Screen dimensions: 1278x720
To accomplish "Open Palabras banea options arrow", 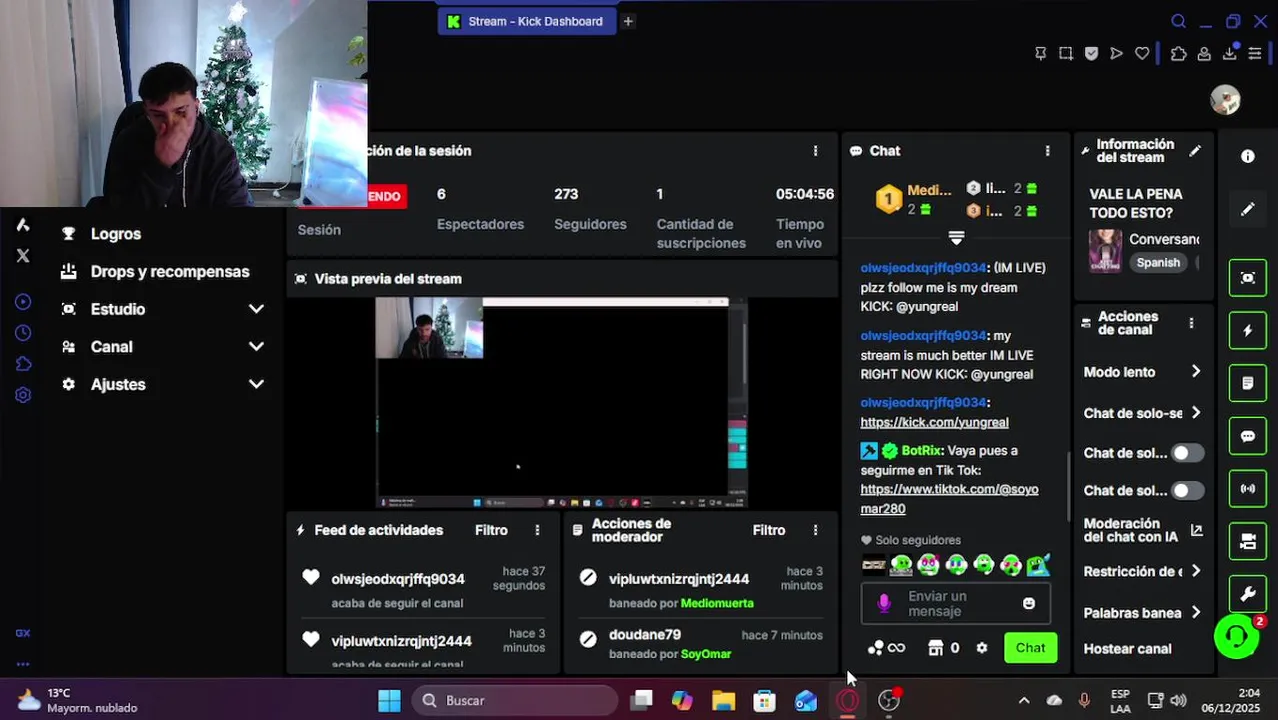I will coord(1196,613).
